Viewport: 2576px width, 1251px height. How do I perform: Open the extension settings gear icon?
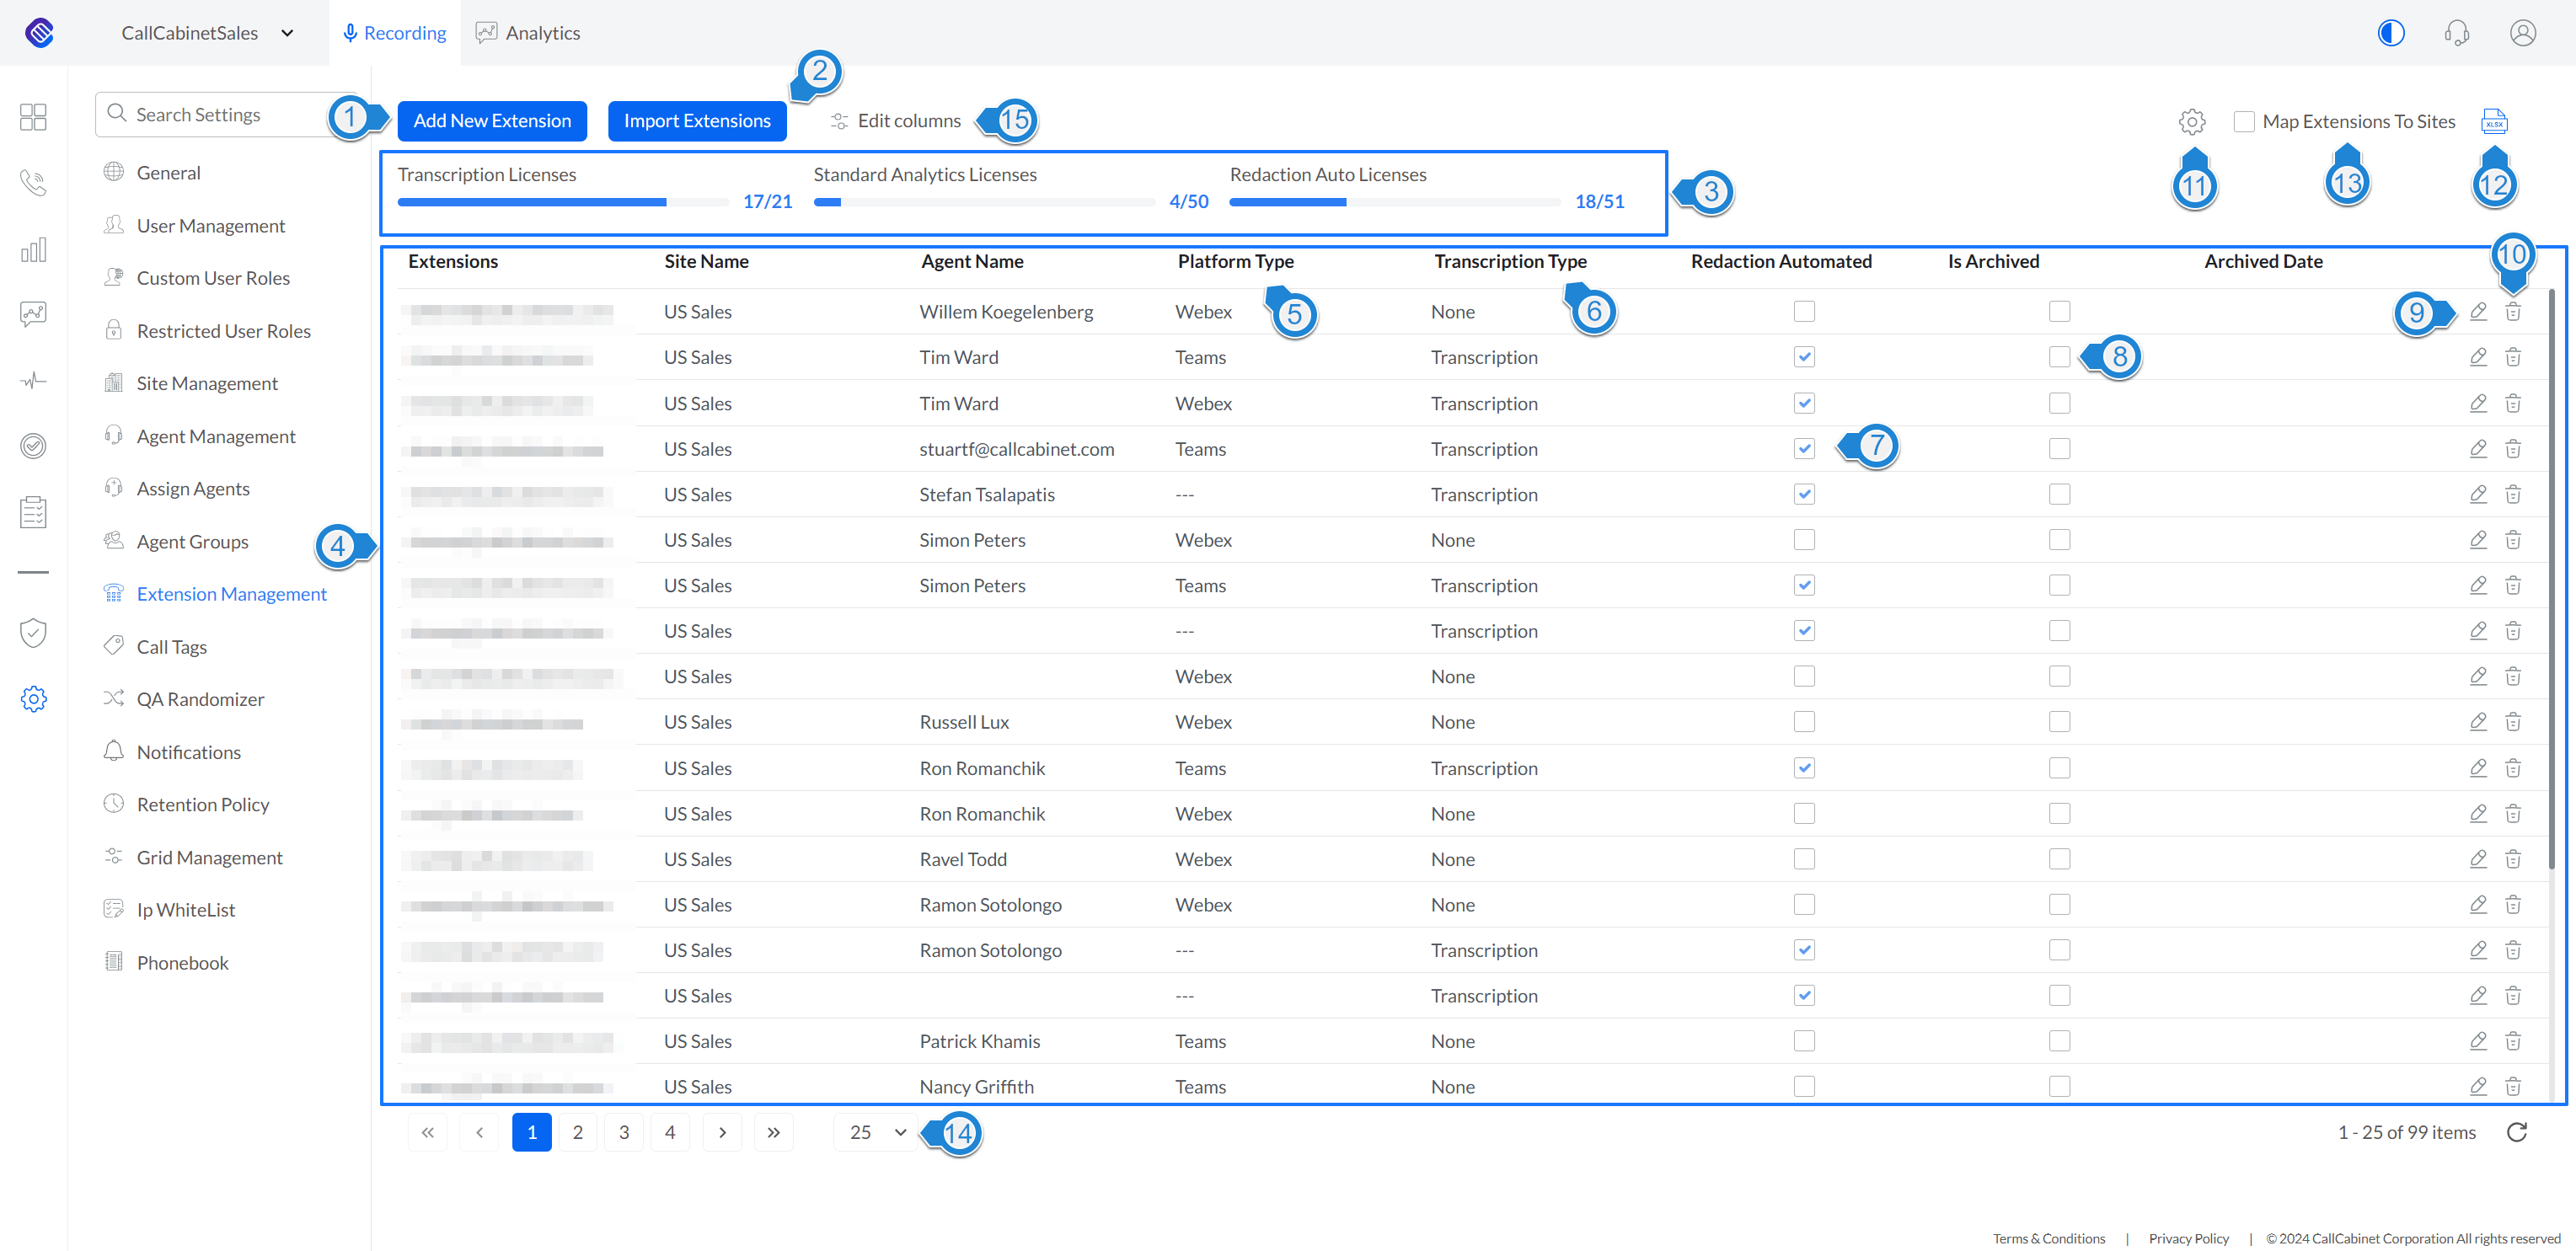coord(2192,122)
